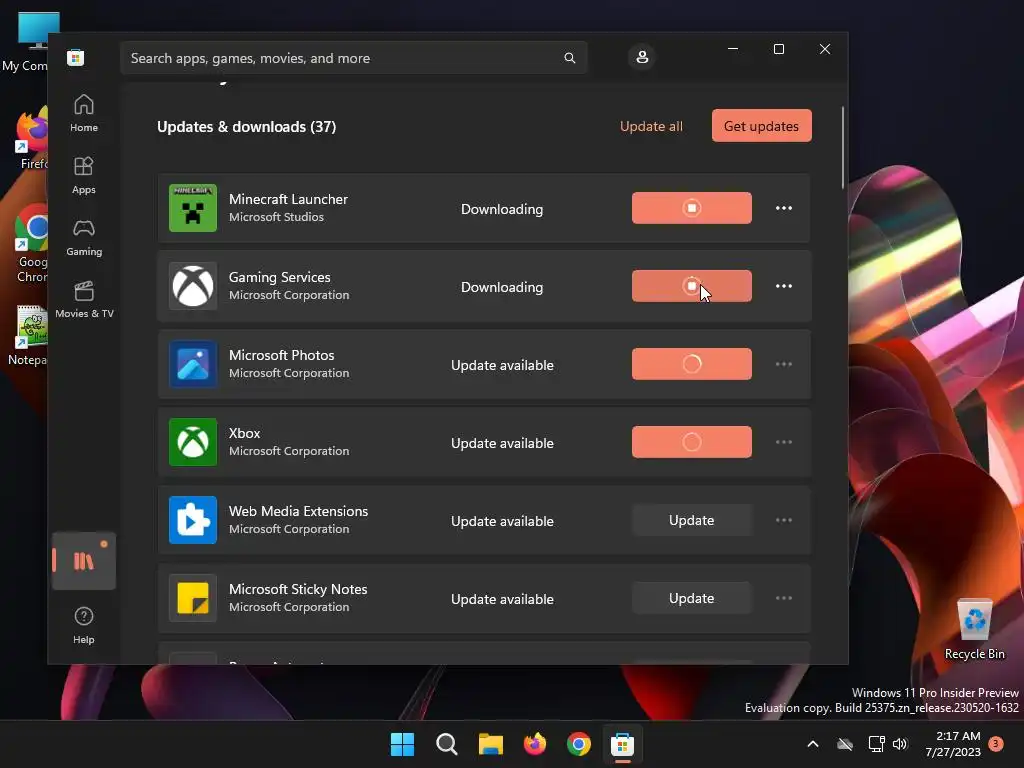Screen dimensions: 1024x768
Task: Open more options for Microsoft Photos
Action: [784, 364]
